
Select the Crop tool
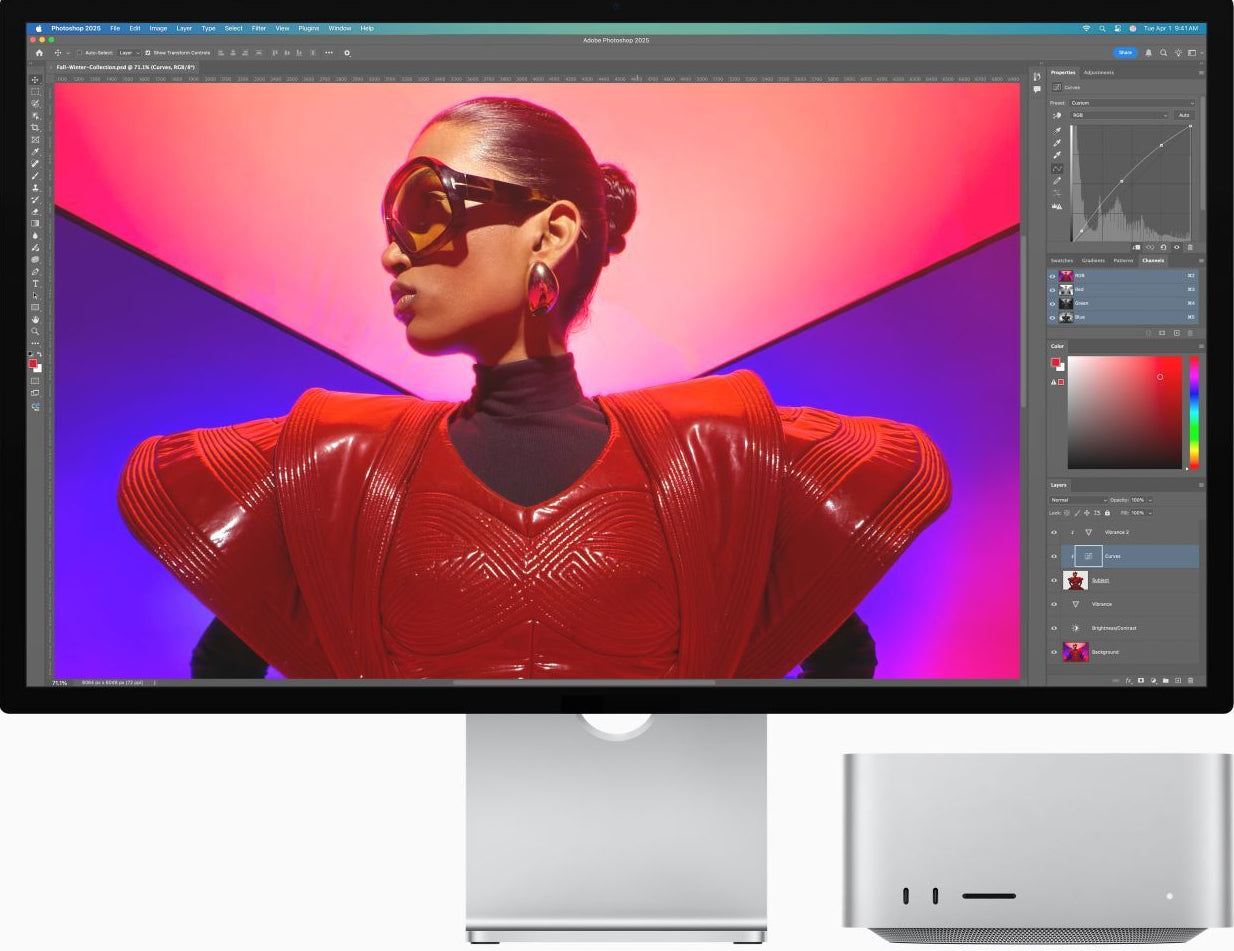coord(35,127)
